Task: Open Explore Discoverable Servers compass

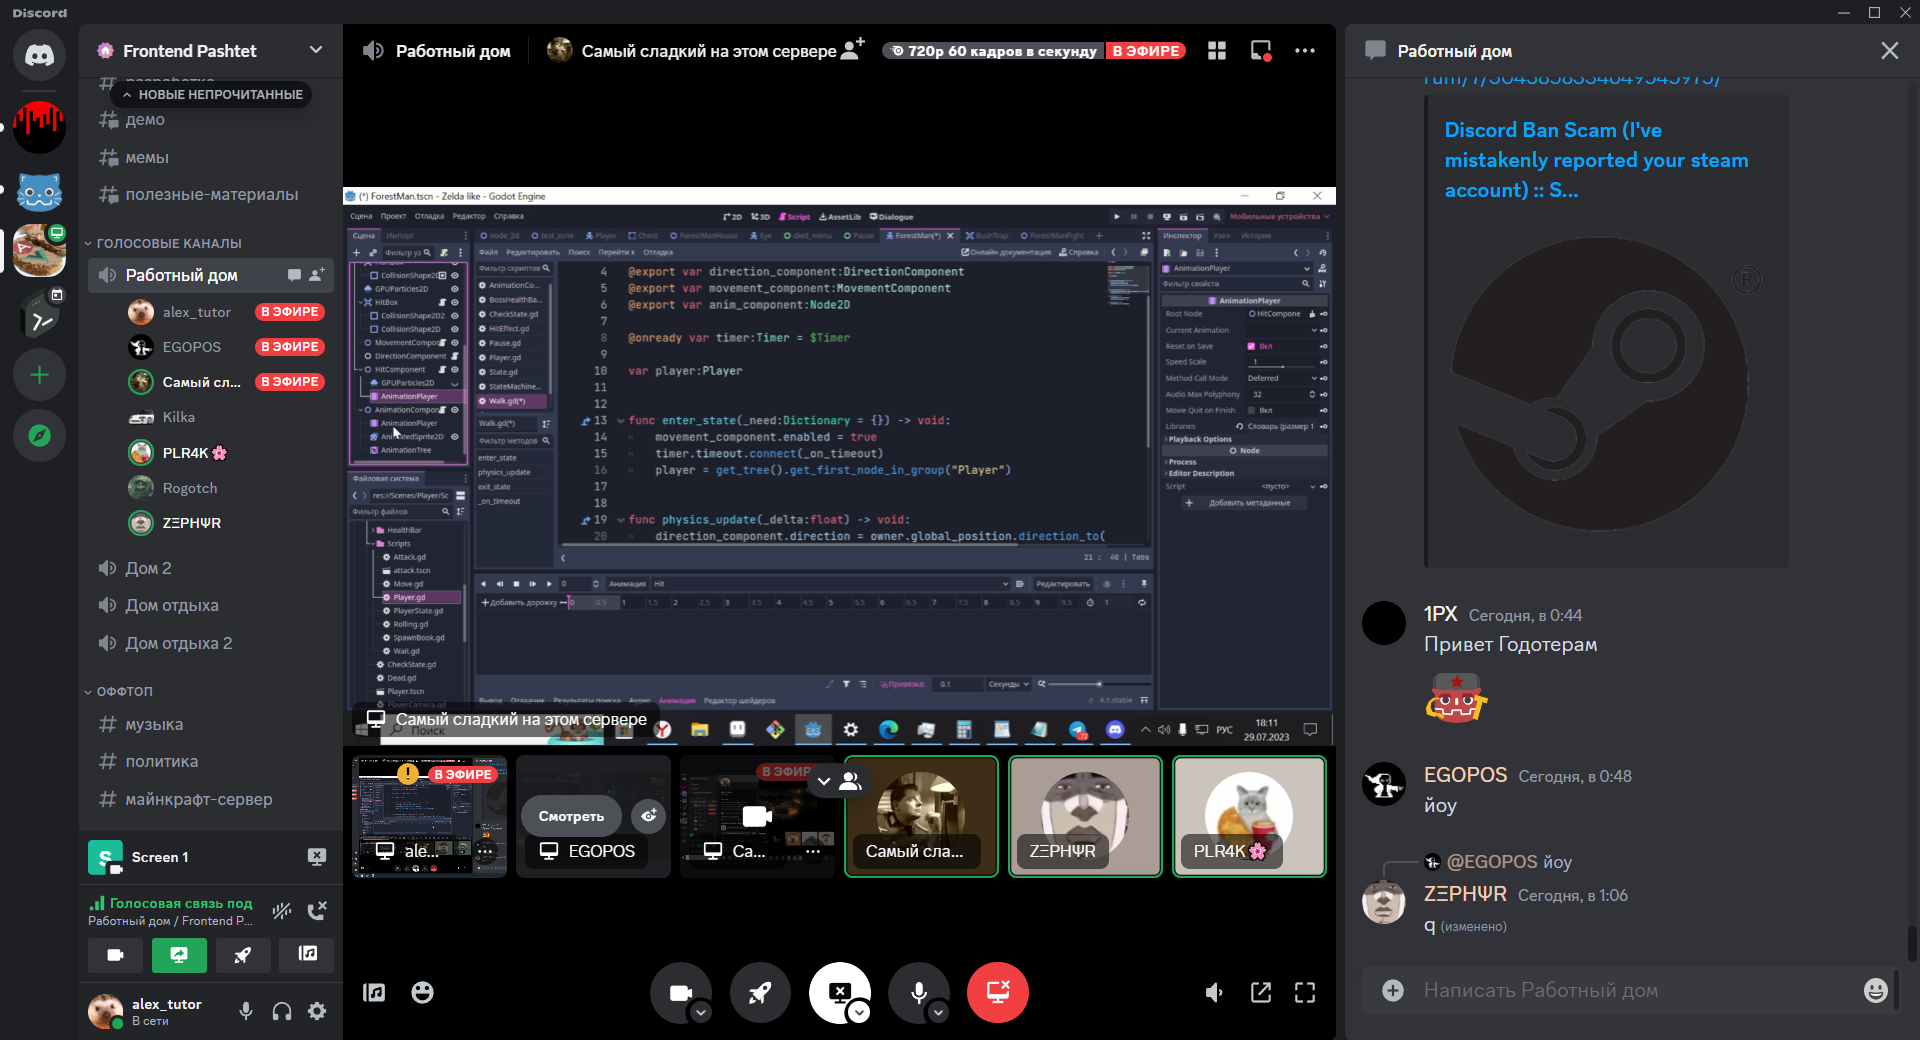Action: (x=40, y=436)
